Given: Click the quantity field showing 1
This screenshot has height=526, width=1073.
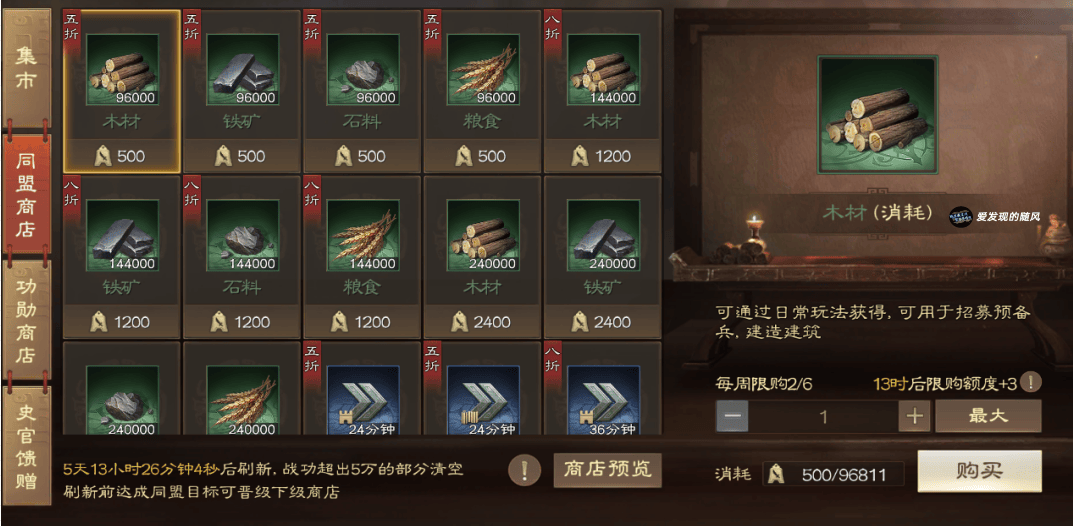Looking at the screenshot, I should click(x=824, y=417).
